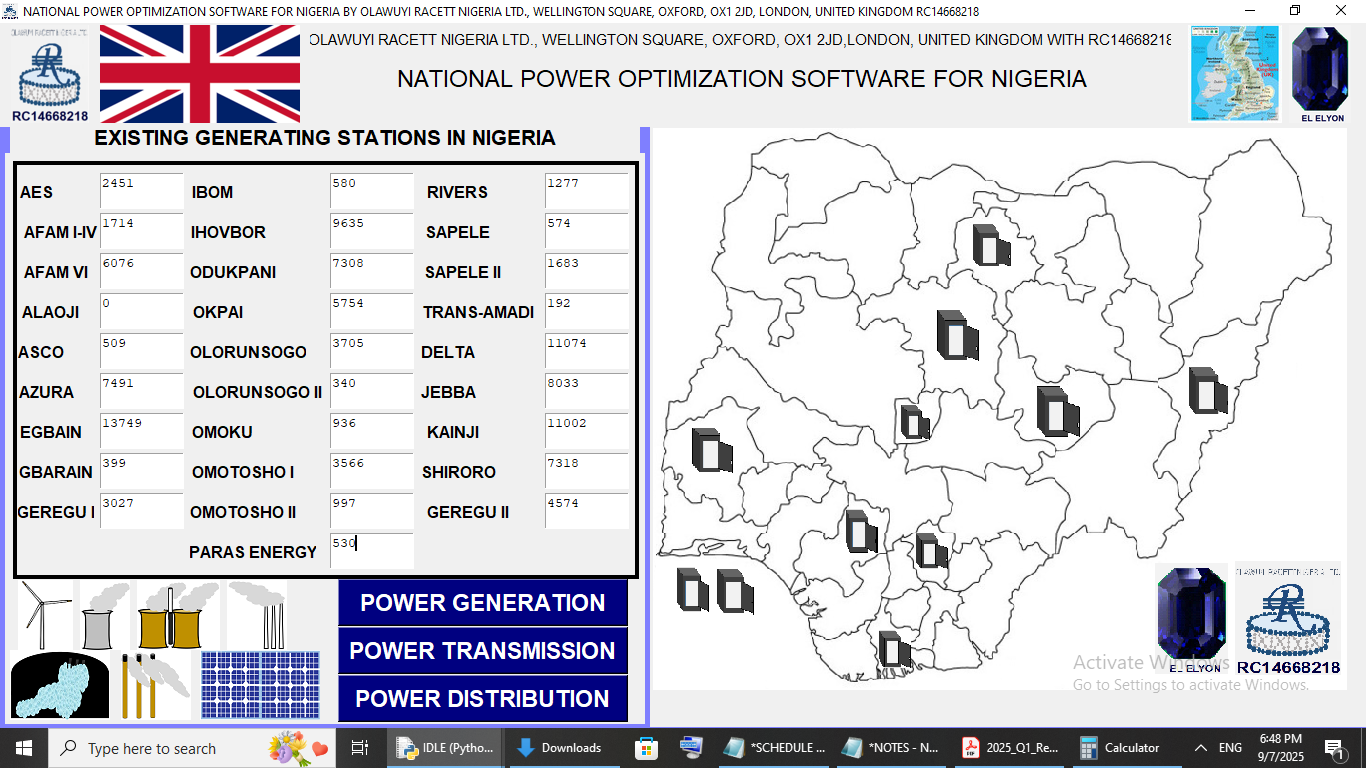1366x768 pixels.
Task: Open the POWER GENERATION section
Action: (x=482, y=603)
